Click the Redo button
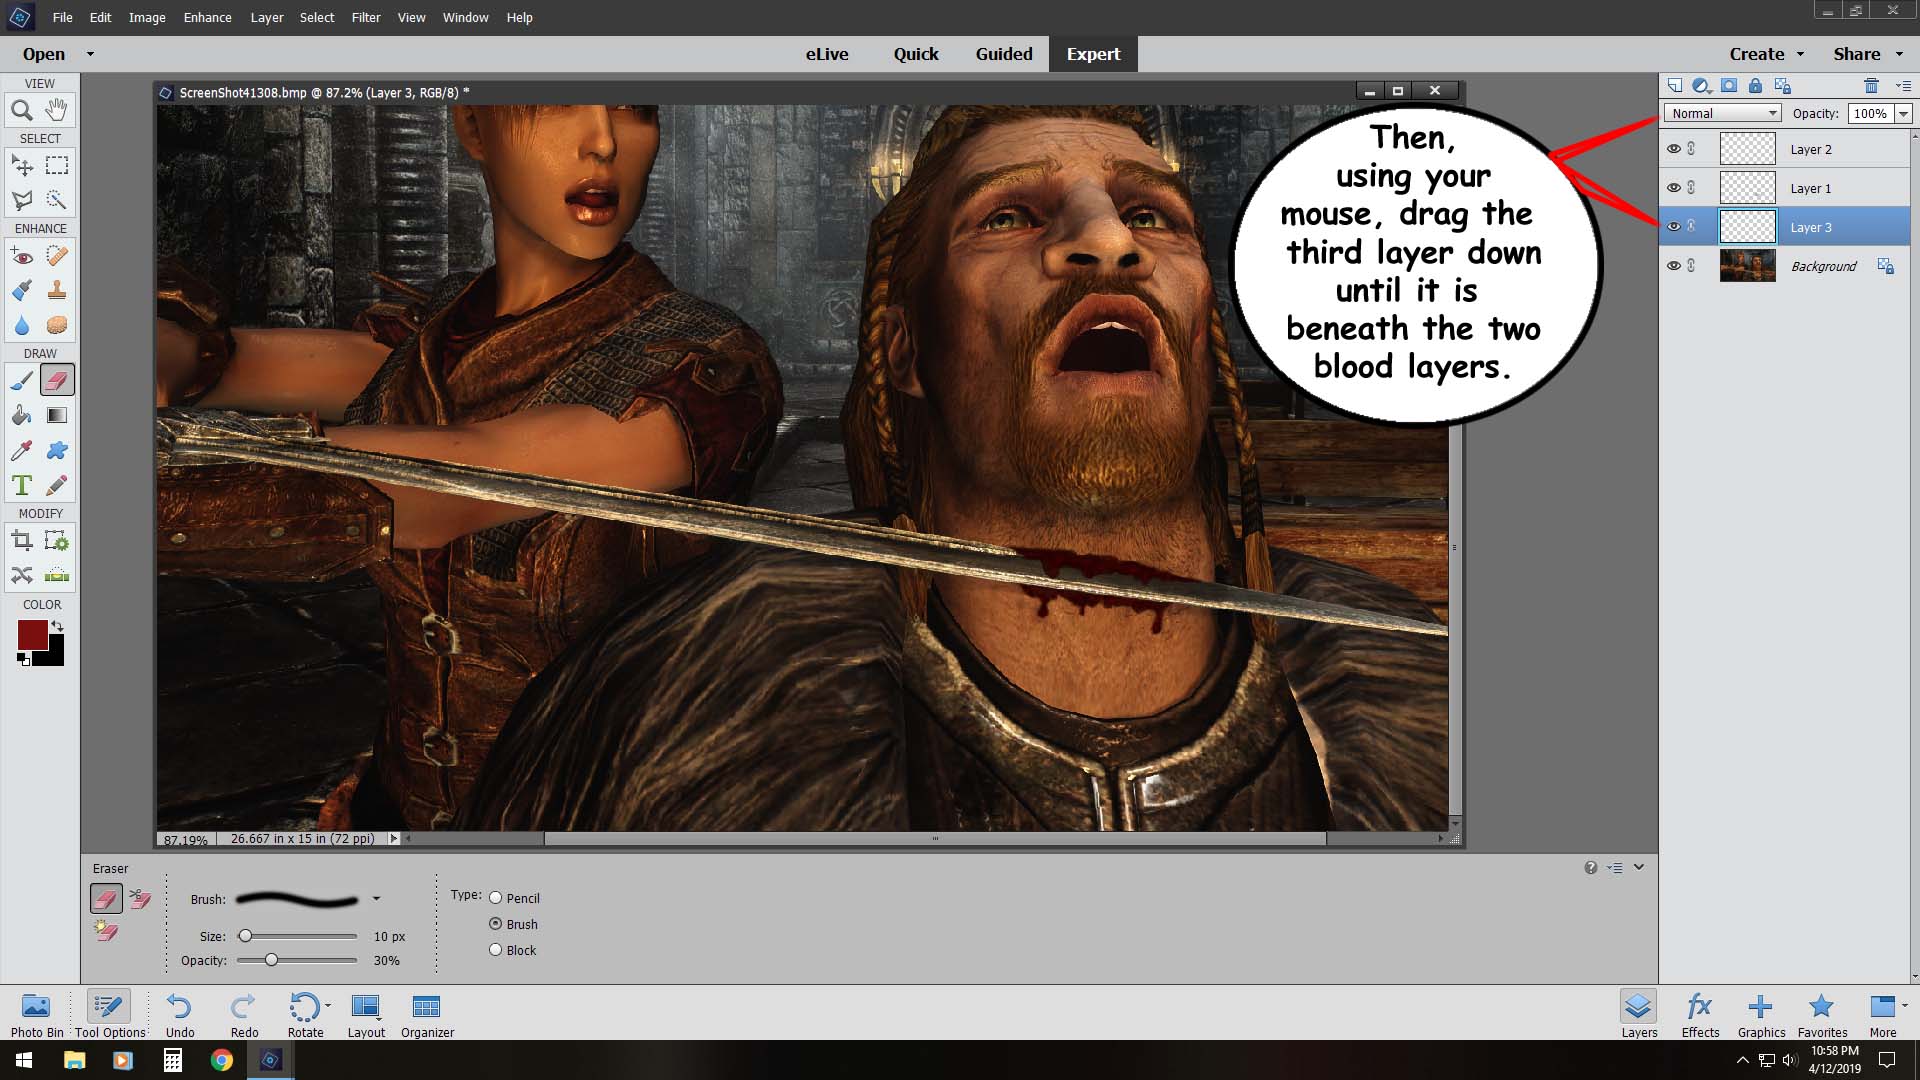 (x=244, y=1014)
